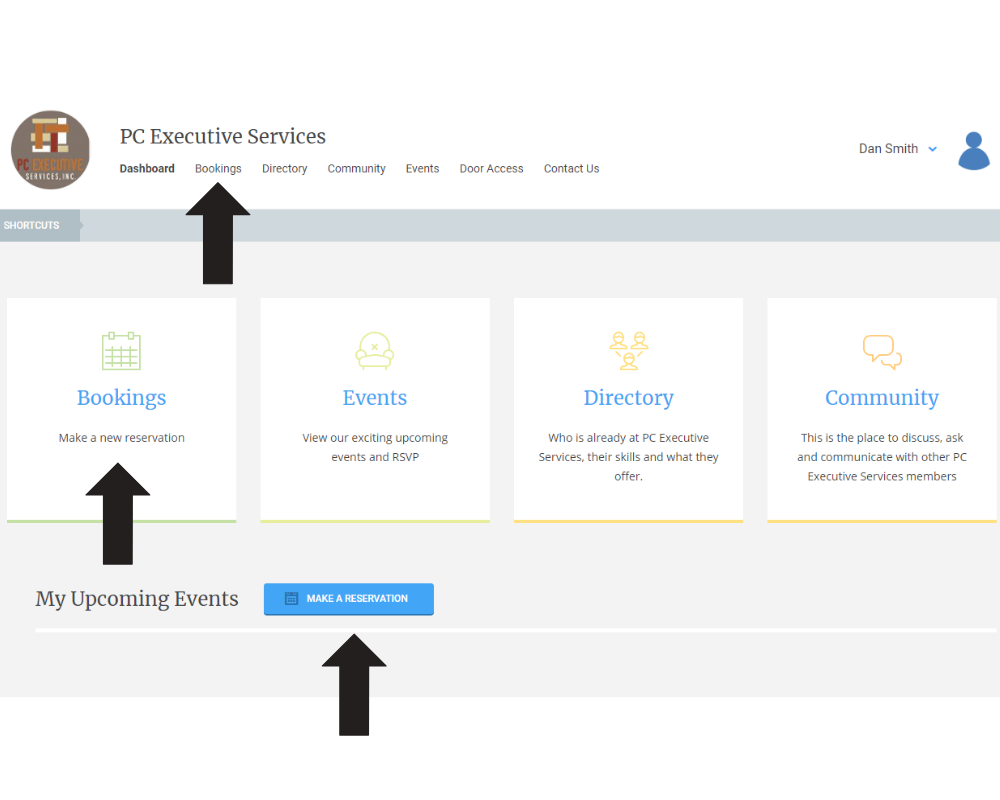
Task: Open Directory in the top navigation
Action: tap(284, 168)
